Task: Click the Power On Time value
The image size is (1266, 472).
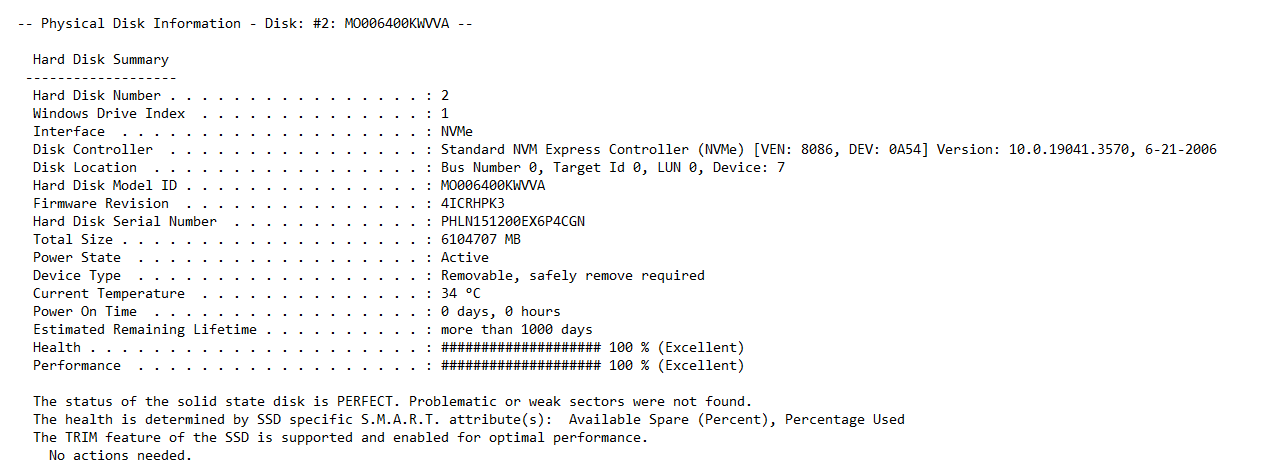Action: 501,311
